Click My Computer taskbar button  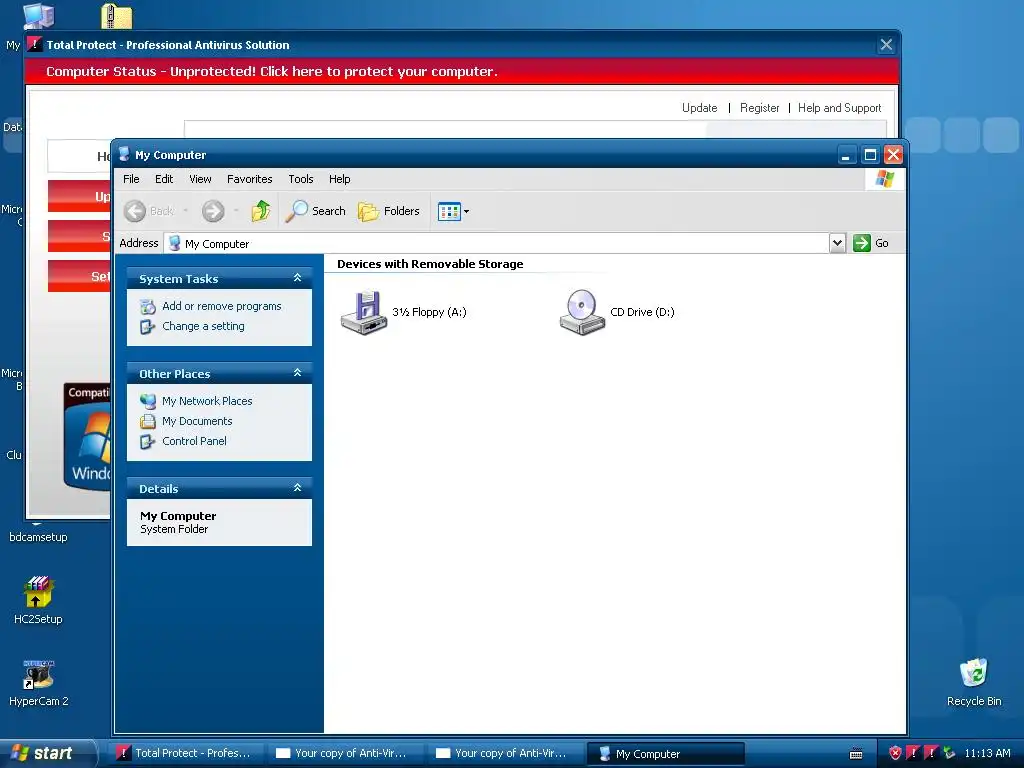(x=665, y=754)
